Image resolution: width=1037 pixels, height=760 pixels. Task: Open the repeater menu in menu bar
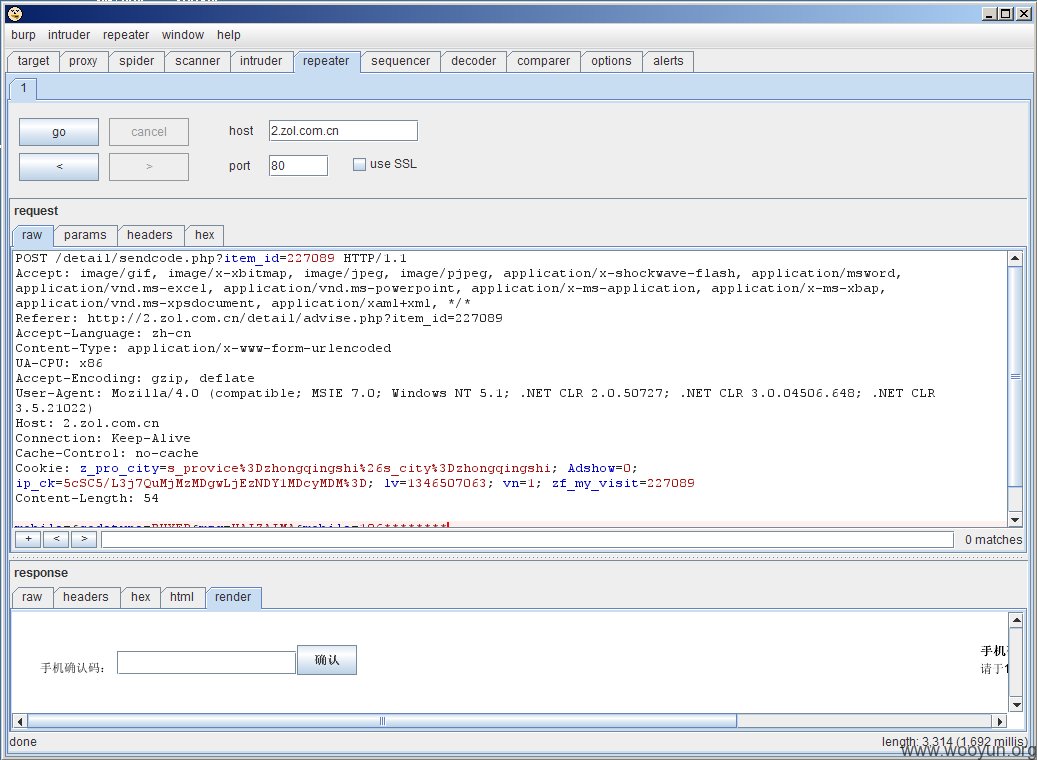126,35
